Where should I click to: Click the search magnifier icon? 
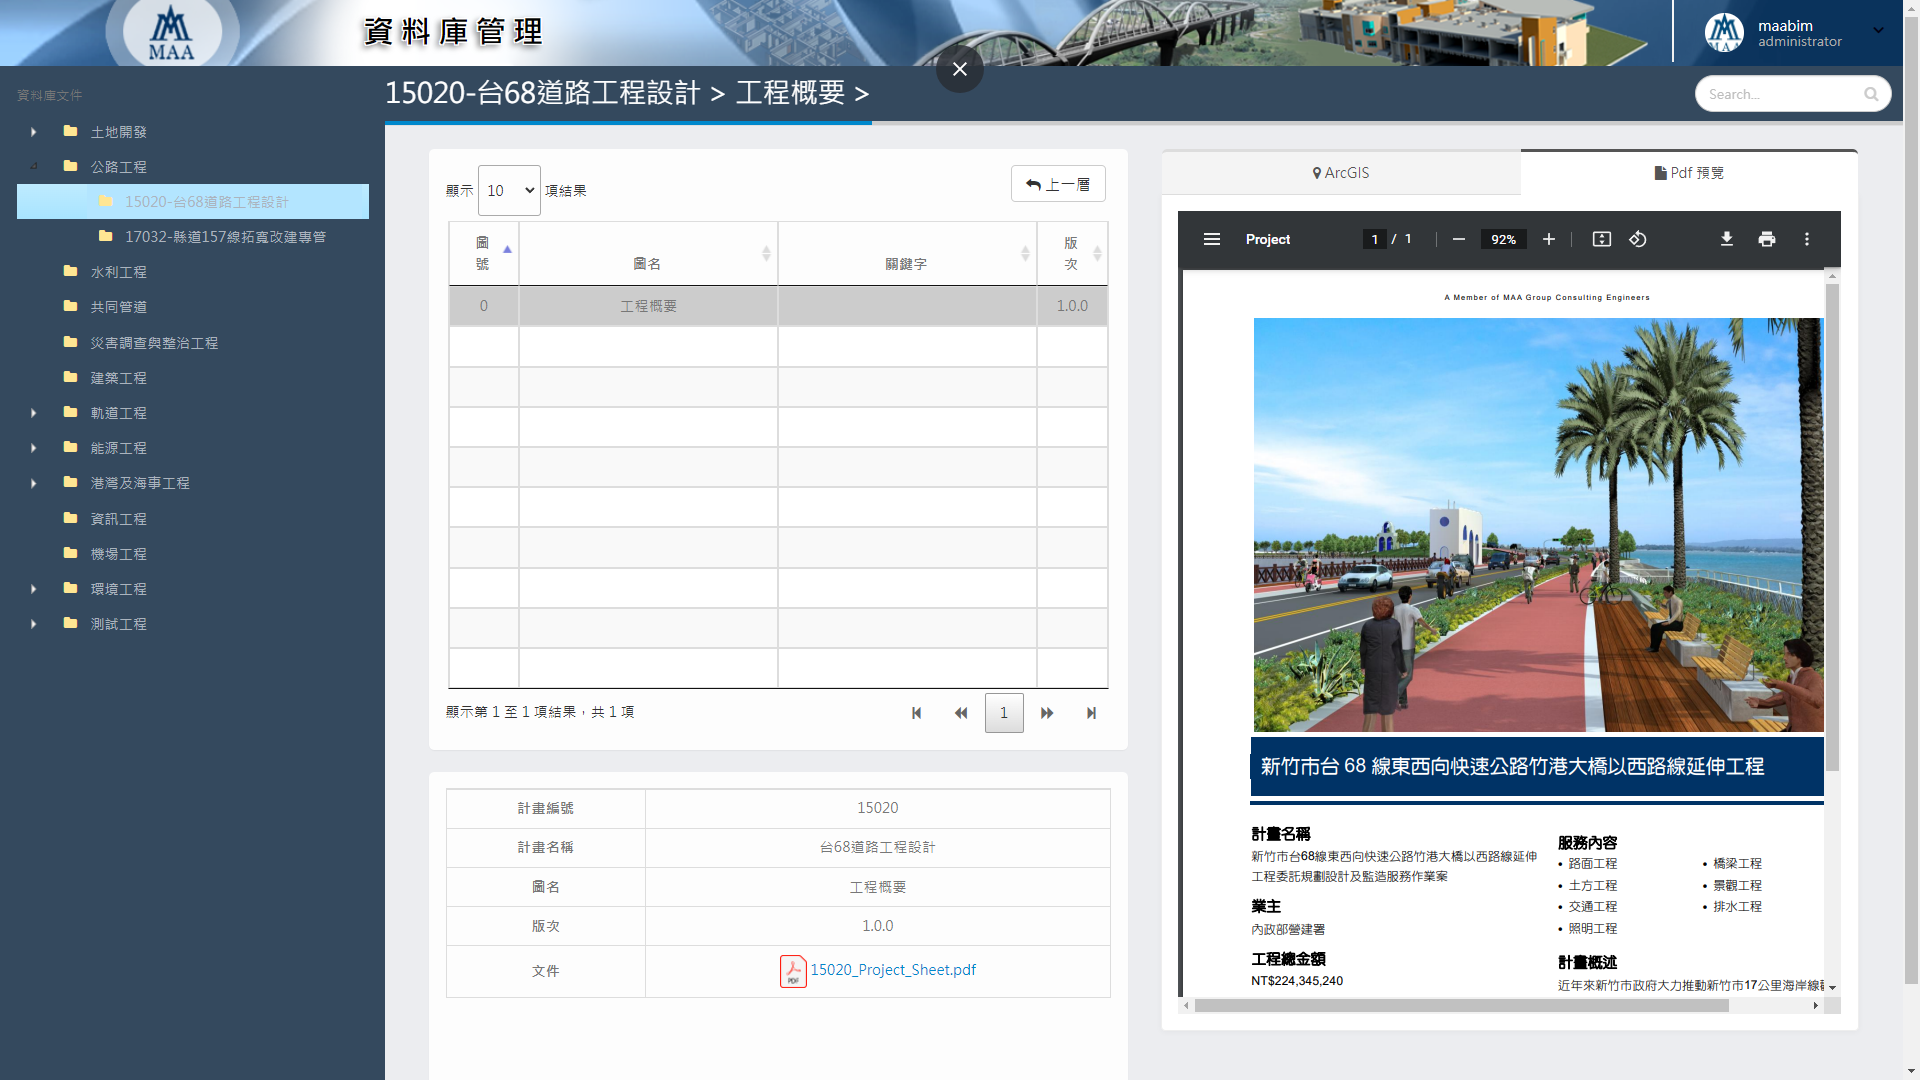(x=1871, y=94)
